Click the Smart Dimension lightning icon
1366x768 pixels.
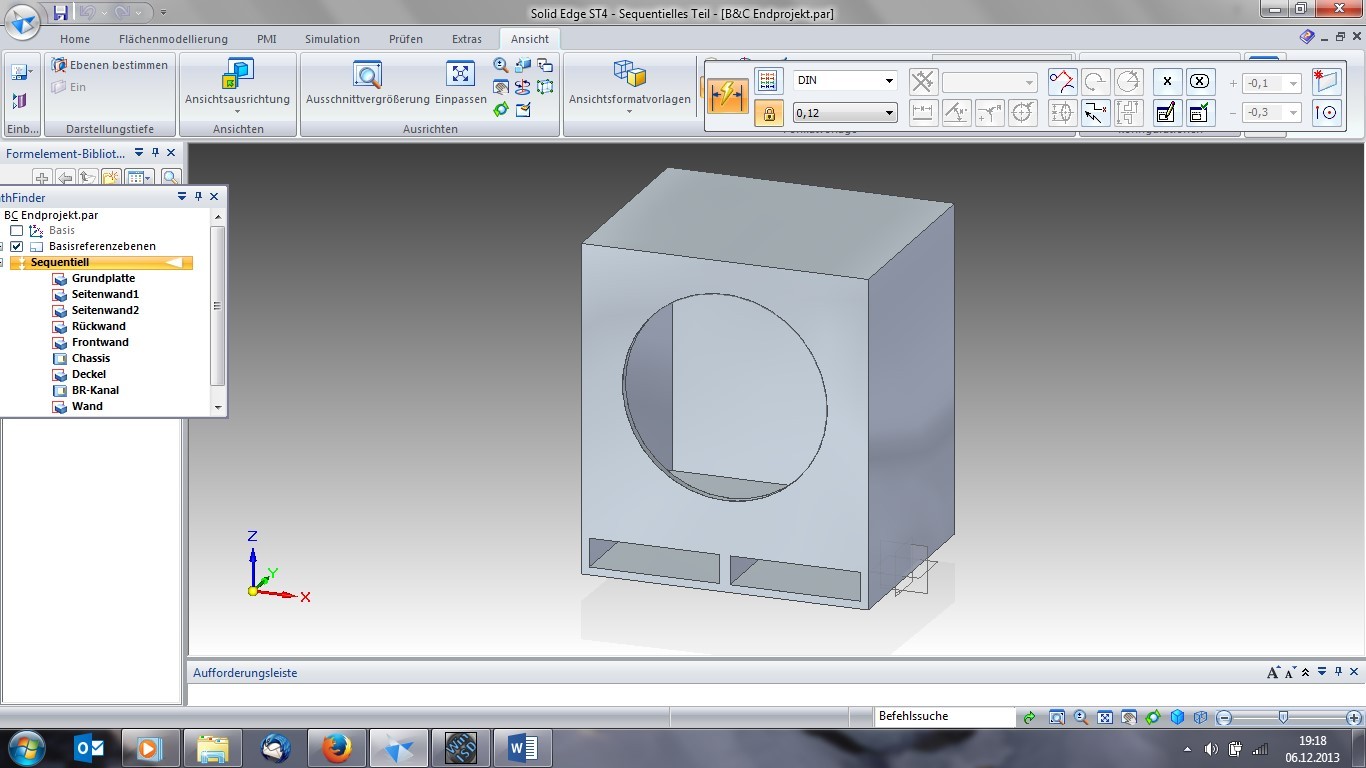click(727, 96)
